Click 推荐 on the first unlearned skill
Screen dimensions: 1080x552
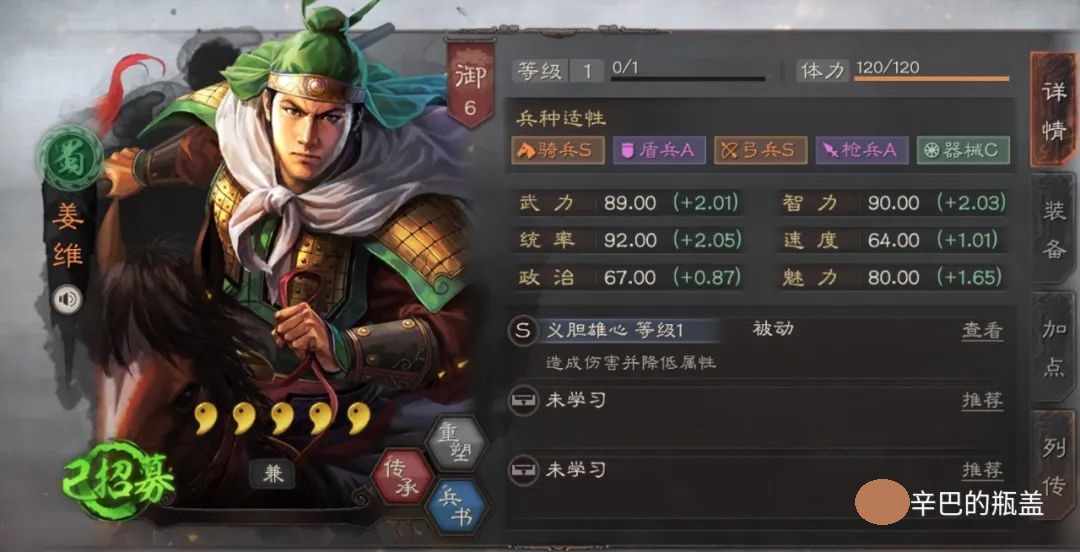click(982, 400)
